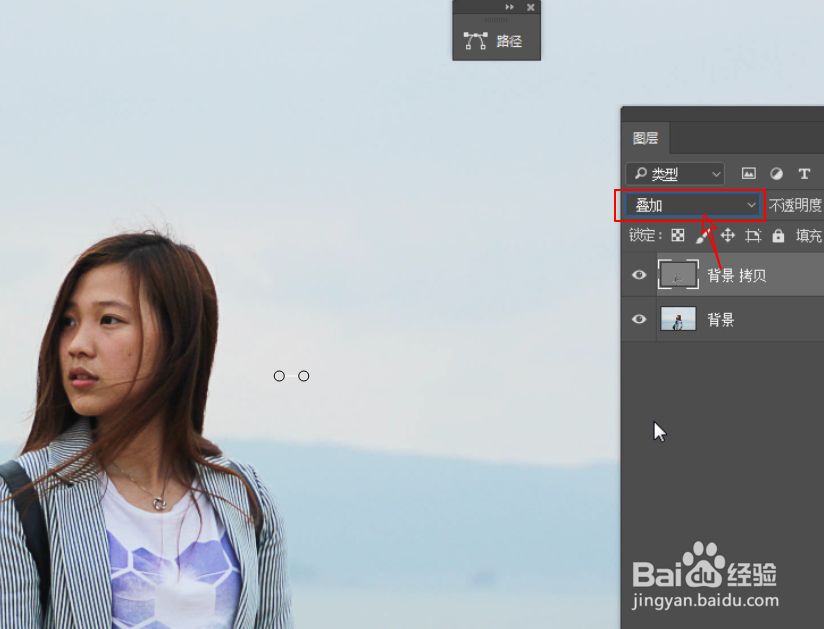
Task: Select the 背景 layer thumbnail
Action: coord(678,319)
